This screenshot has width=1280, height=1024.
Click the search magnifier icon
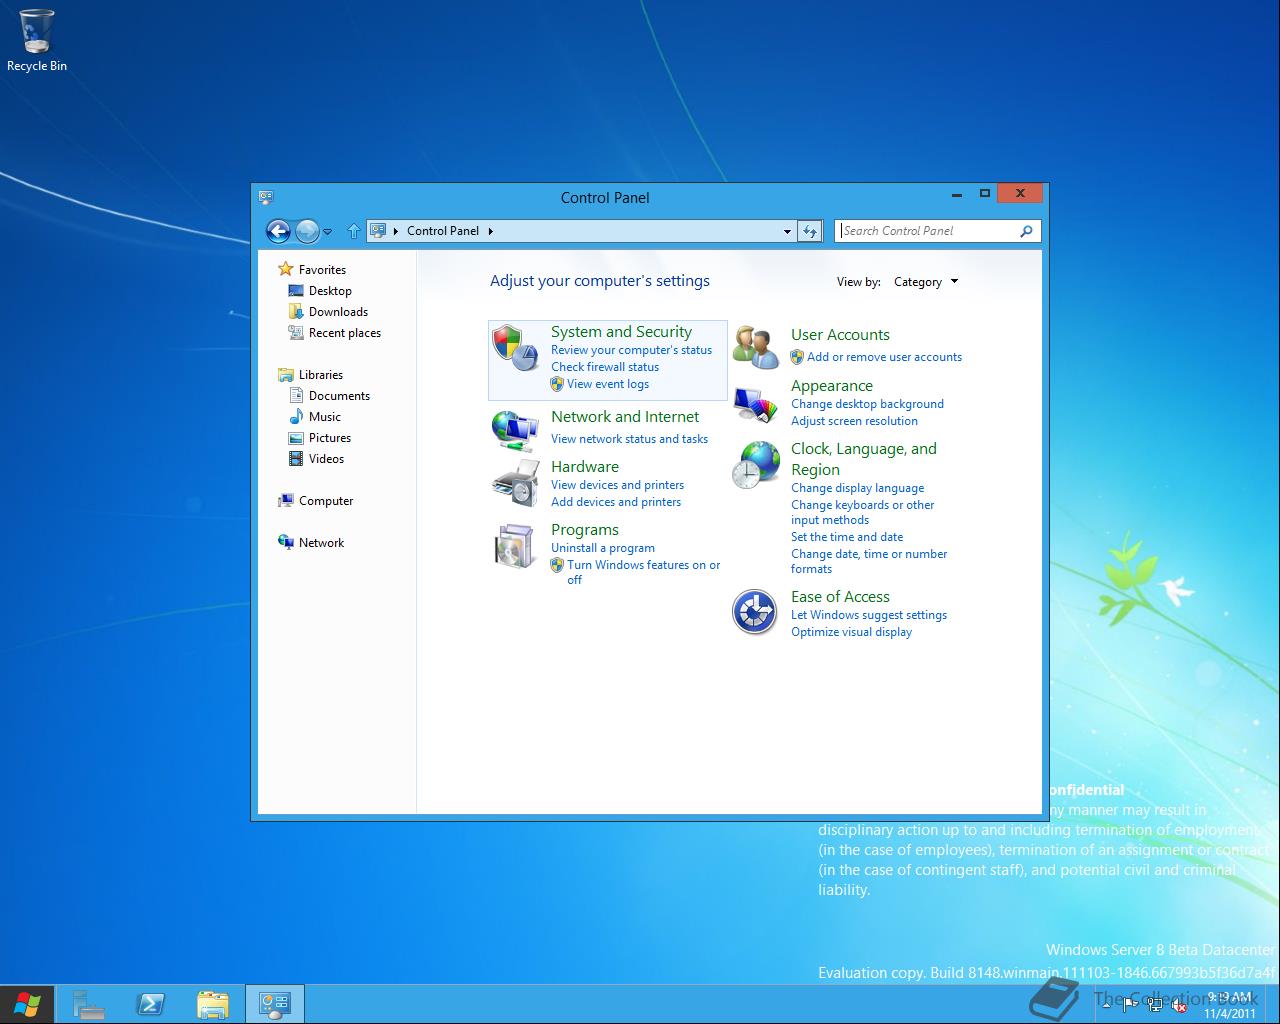click(1026, 231)
